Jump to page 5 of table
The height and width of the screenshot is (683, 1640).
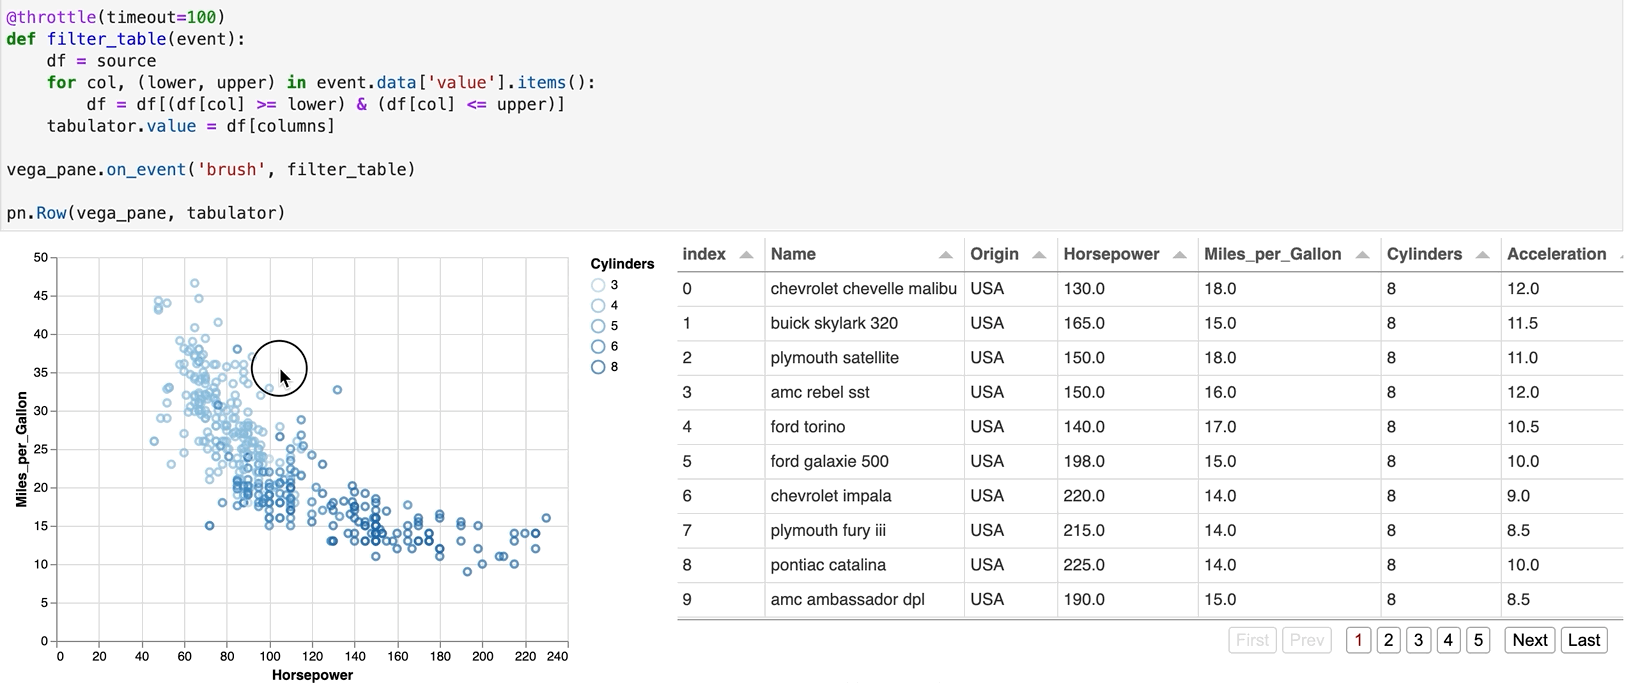[1478, 640]
